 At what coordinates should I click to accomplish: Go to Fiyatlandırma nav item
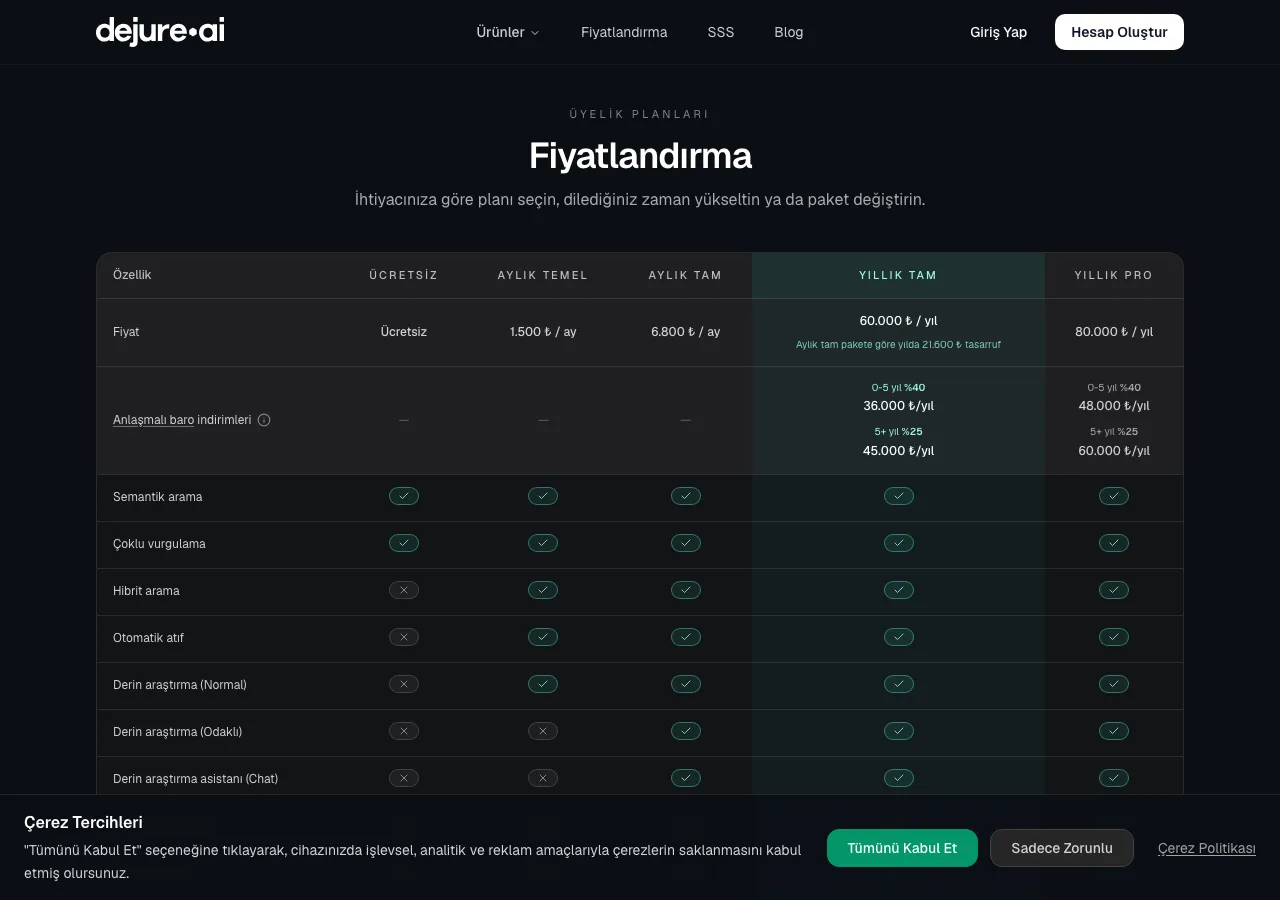624,32
